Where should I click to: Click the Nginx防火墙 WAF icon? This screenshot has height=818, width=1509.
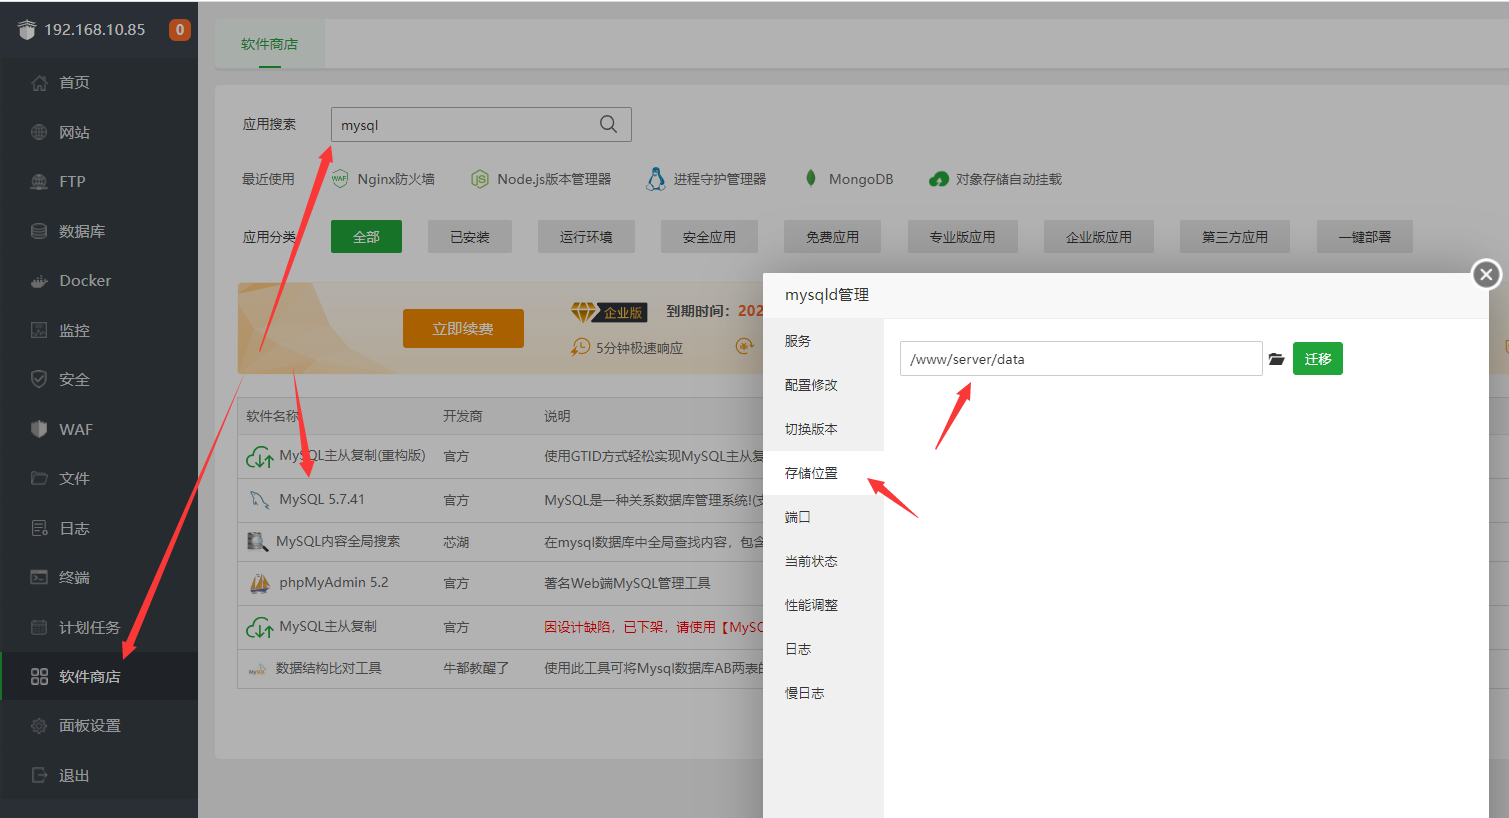340,179
